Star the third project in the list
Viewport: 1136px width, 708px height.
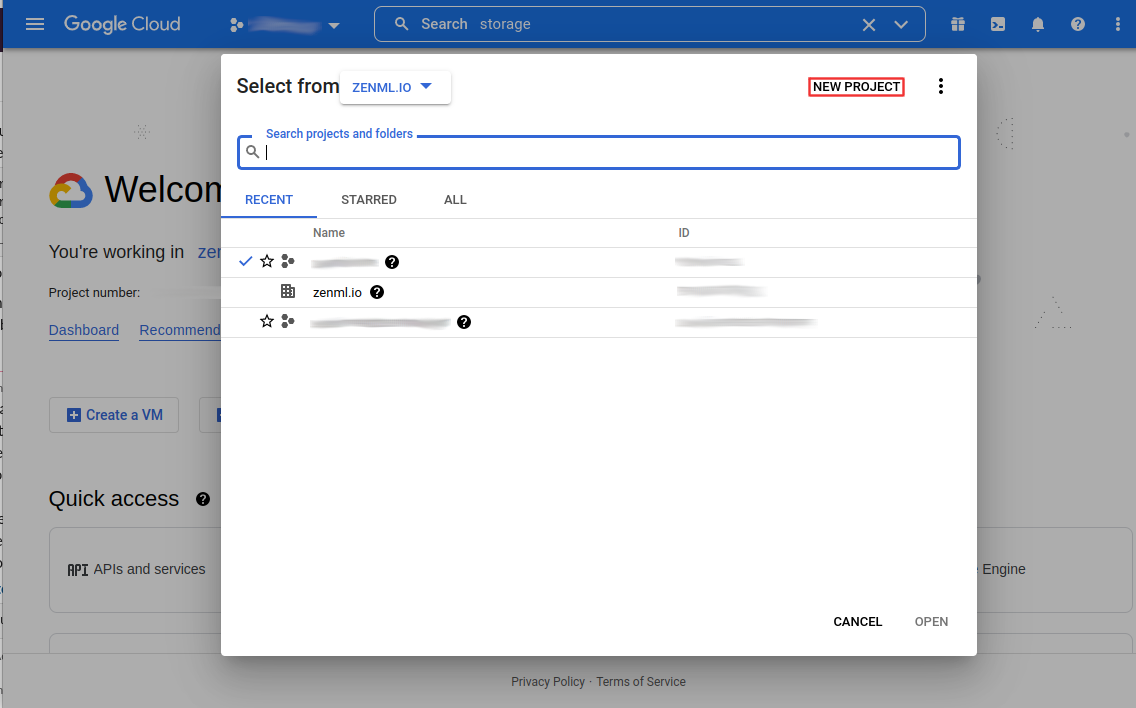pos(267,322)
